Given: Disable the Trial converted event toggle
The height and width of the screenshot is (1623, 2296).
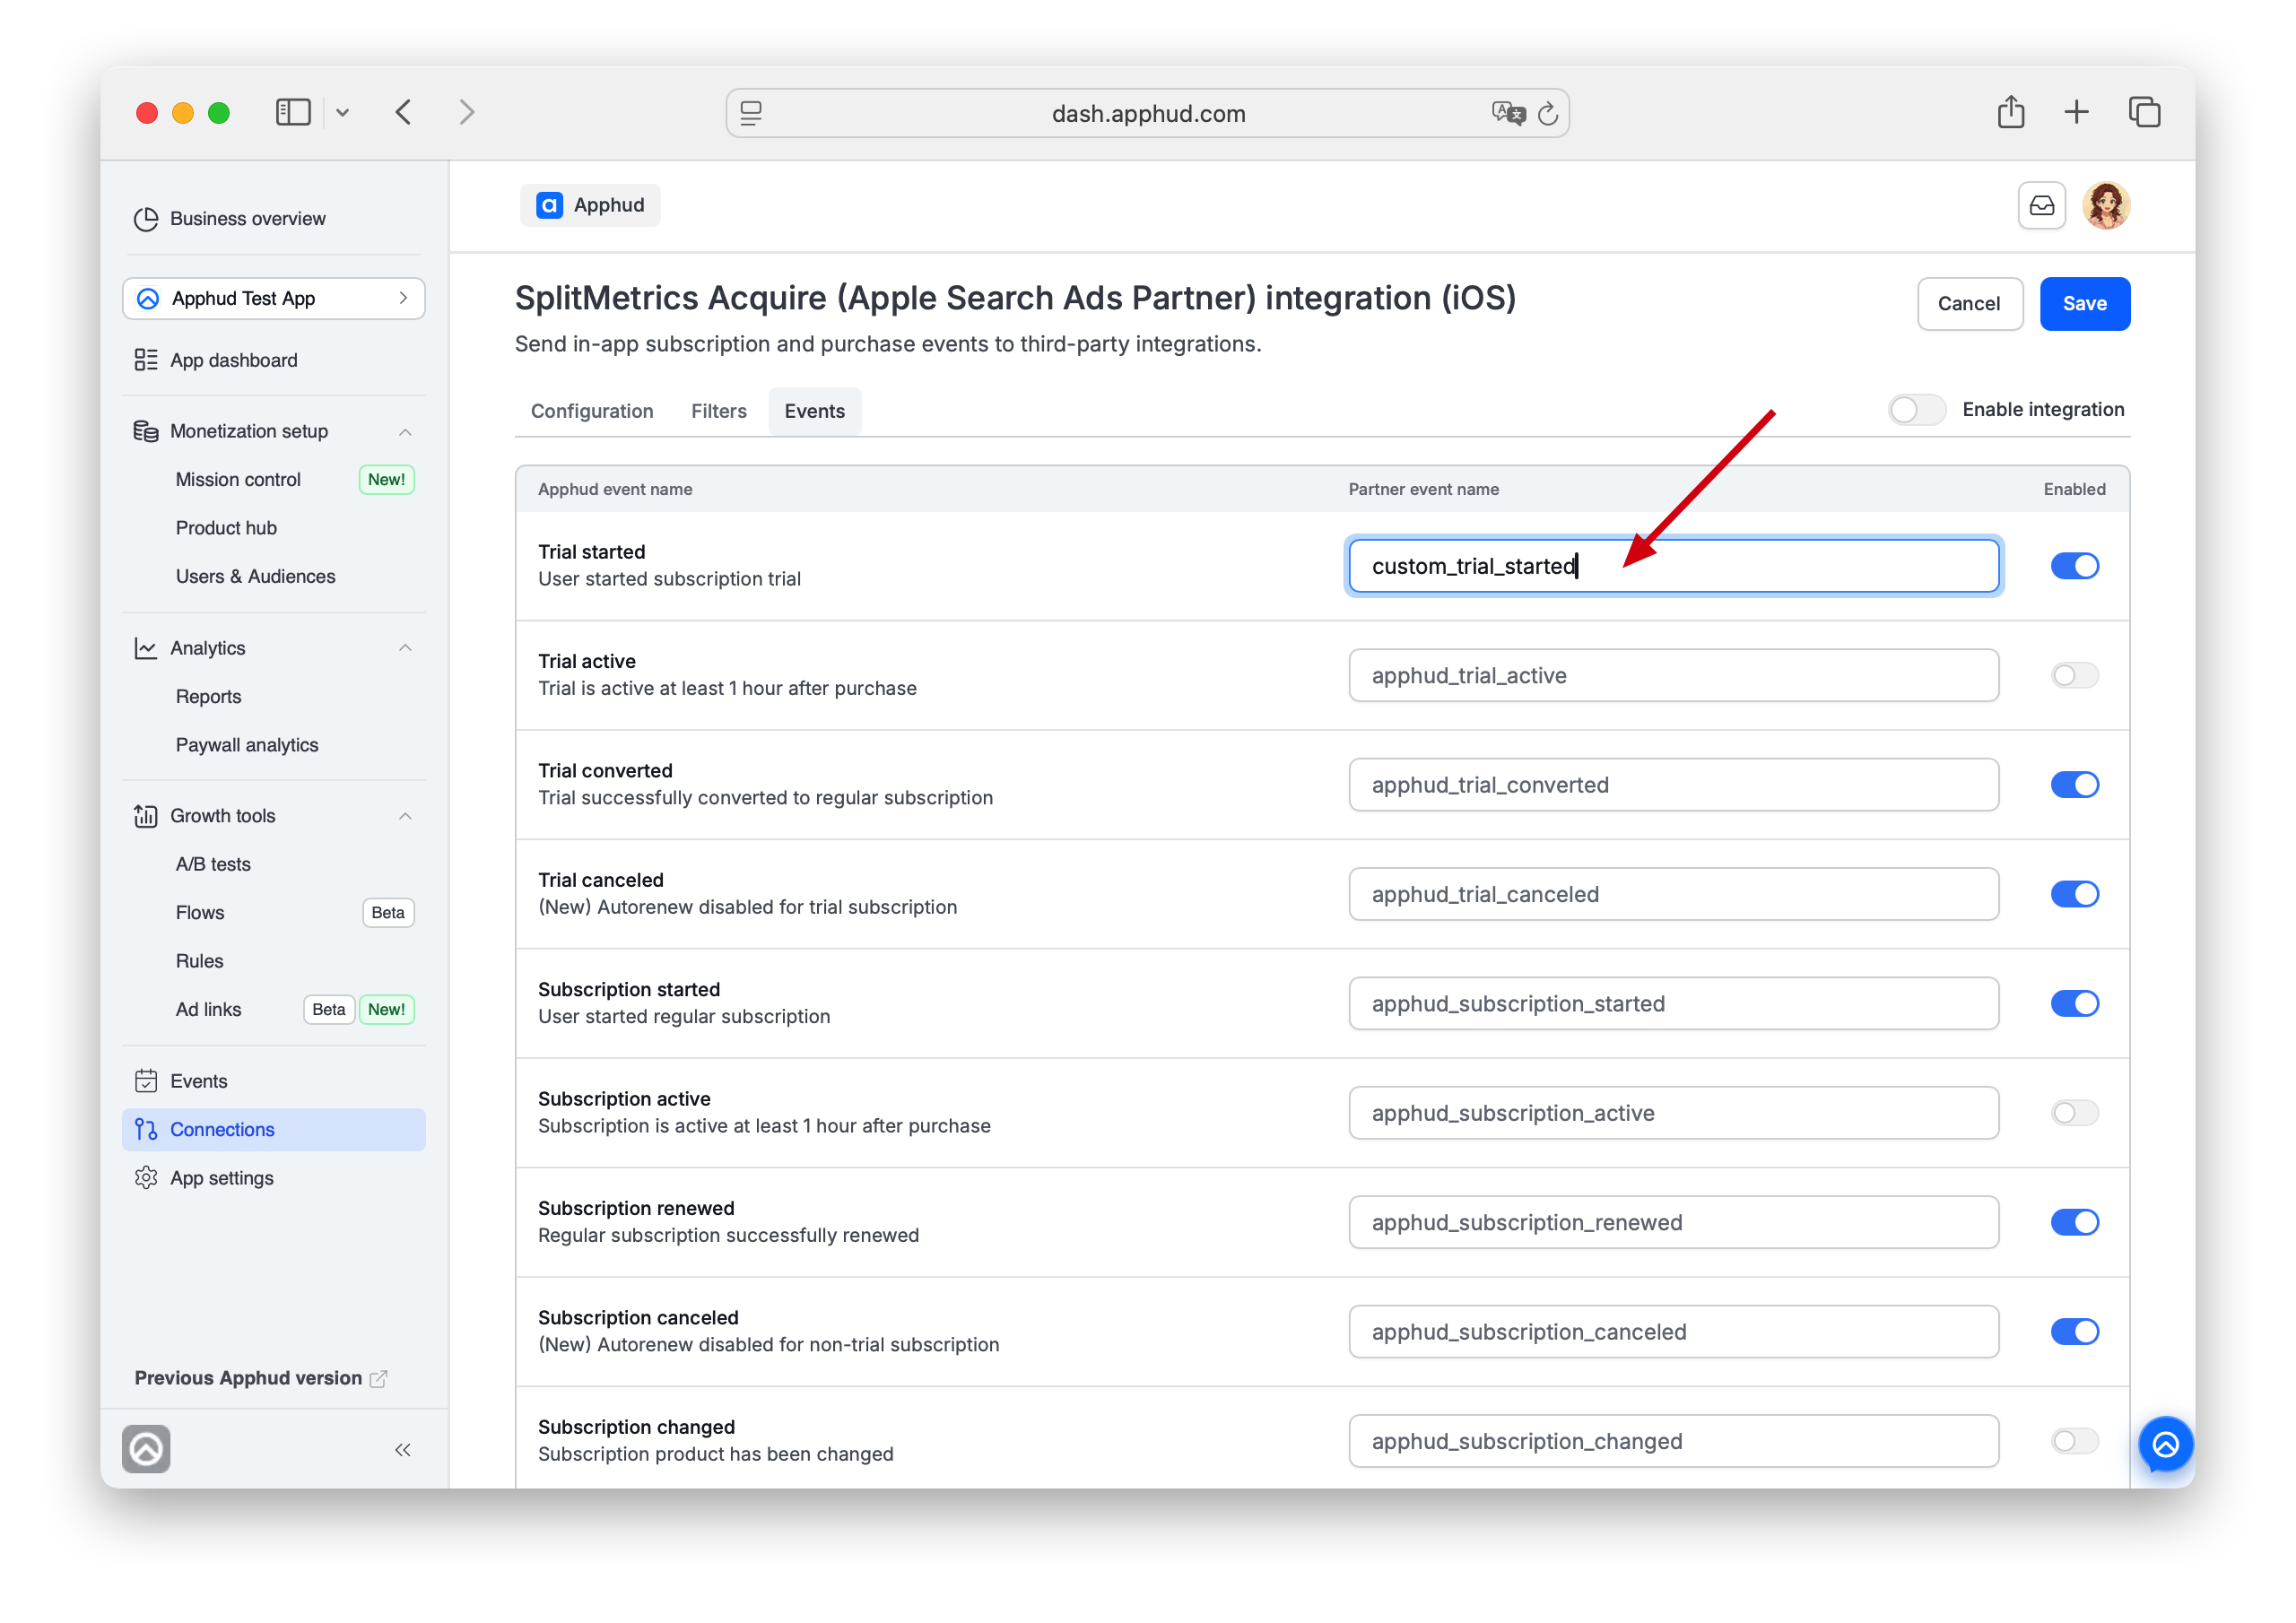Looking at the screenshot, I should (x=2074, y=786).
